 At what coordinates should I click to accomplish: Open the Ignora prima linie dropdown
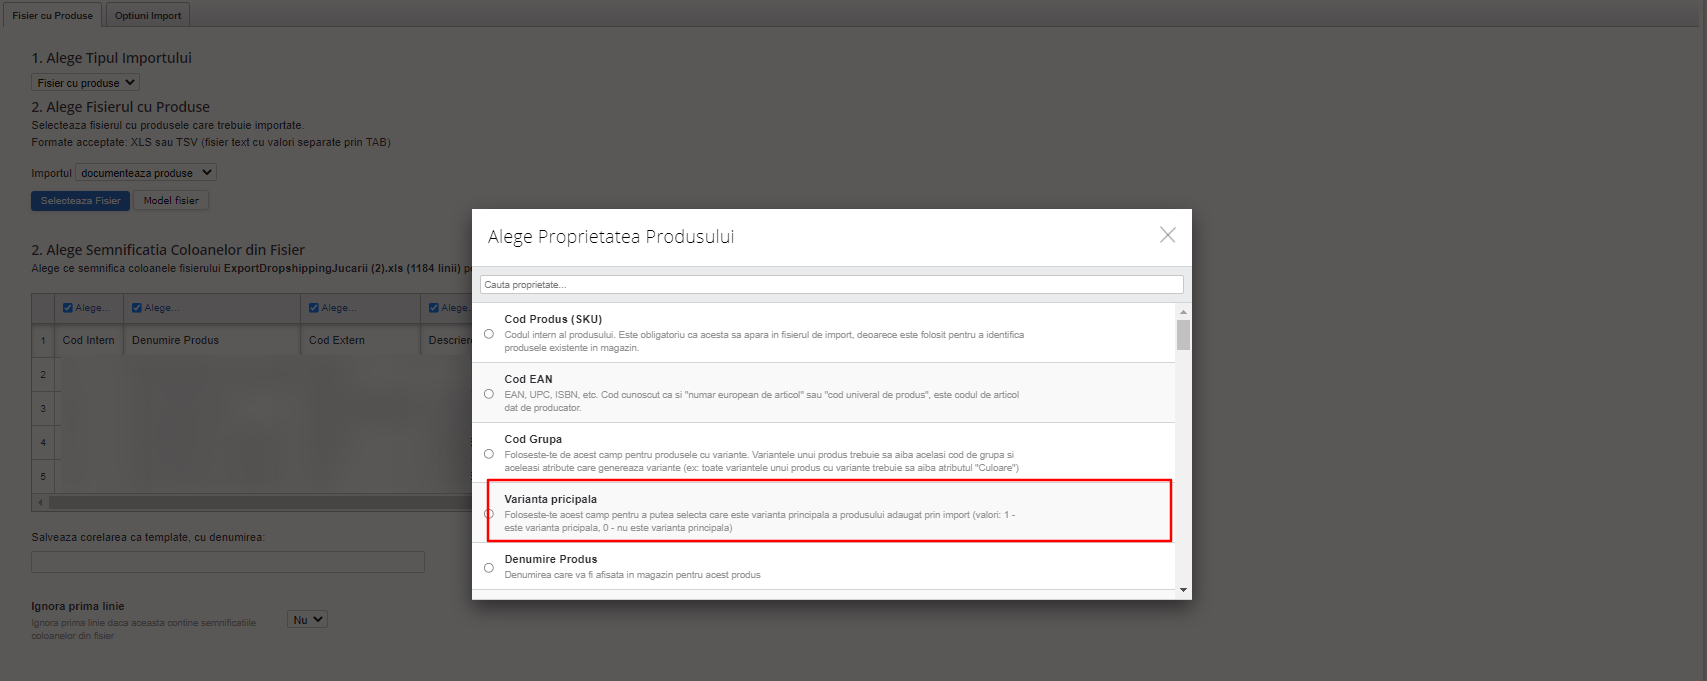pyautogui.click(x=307, y=620)
